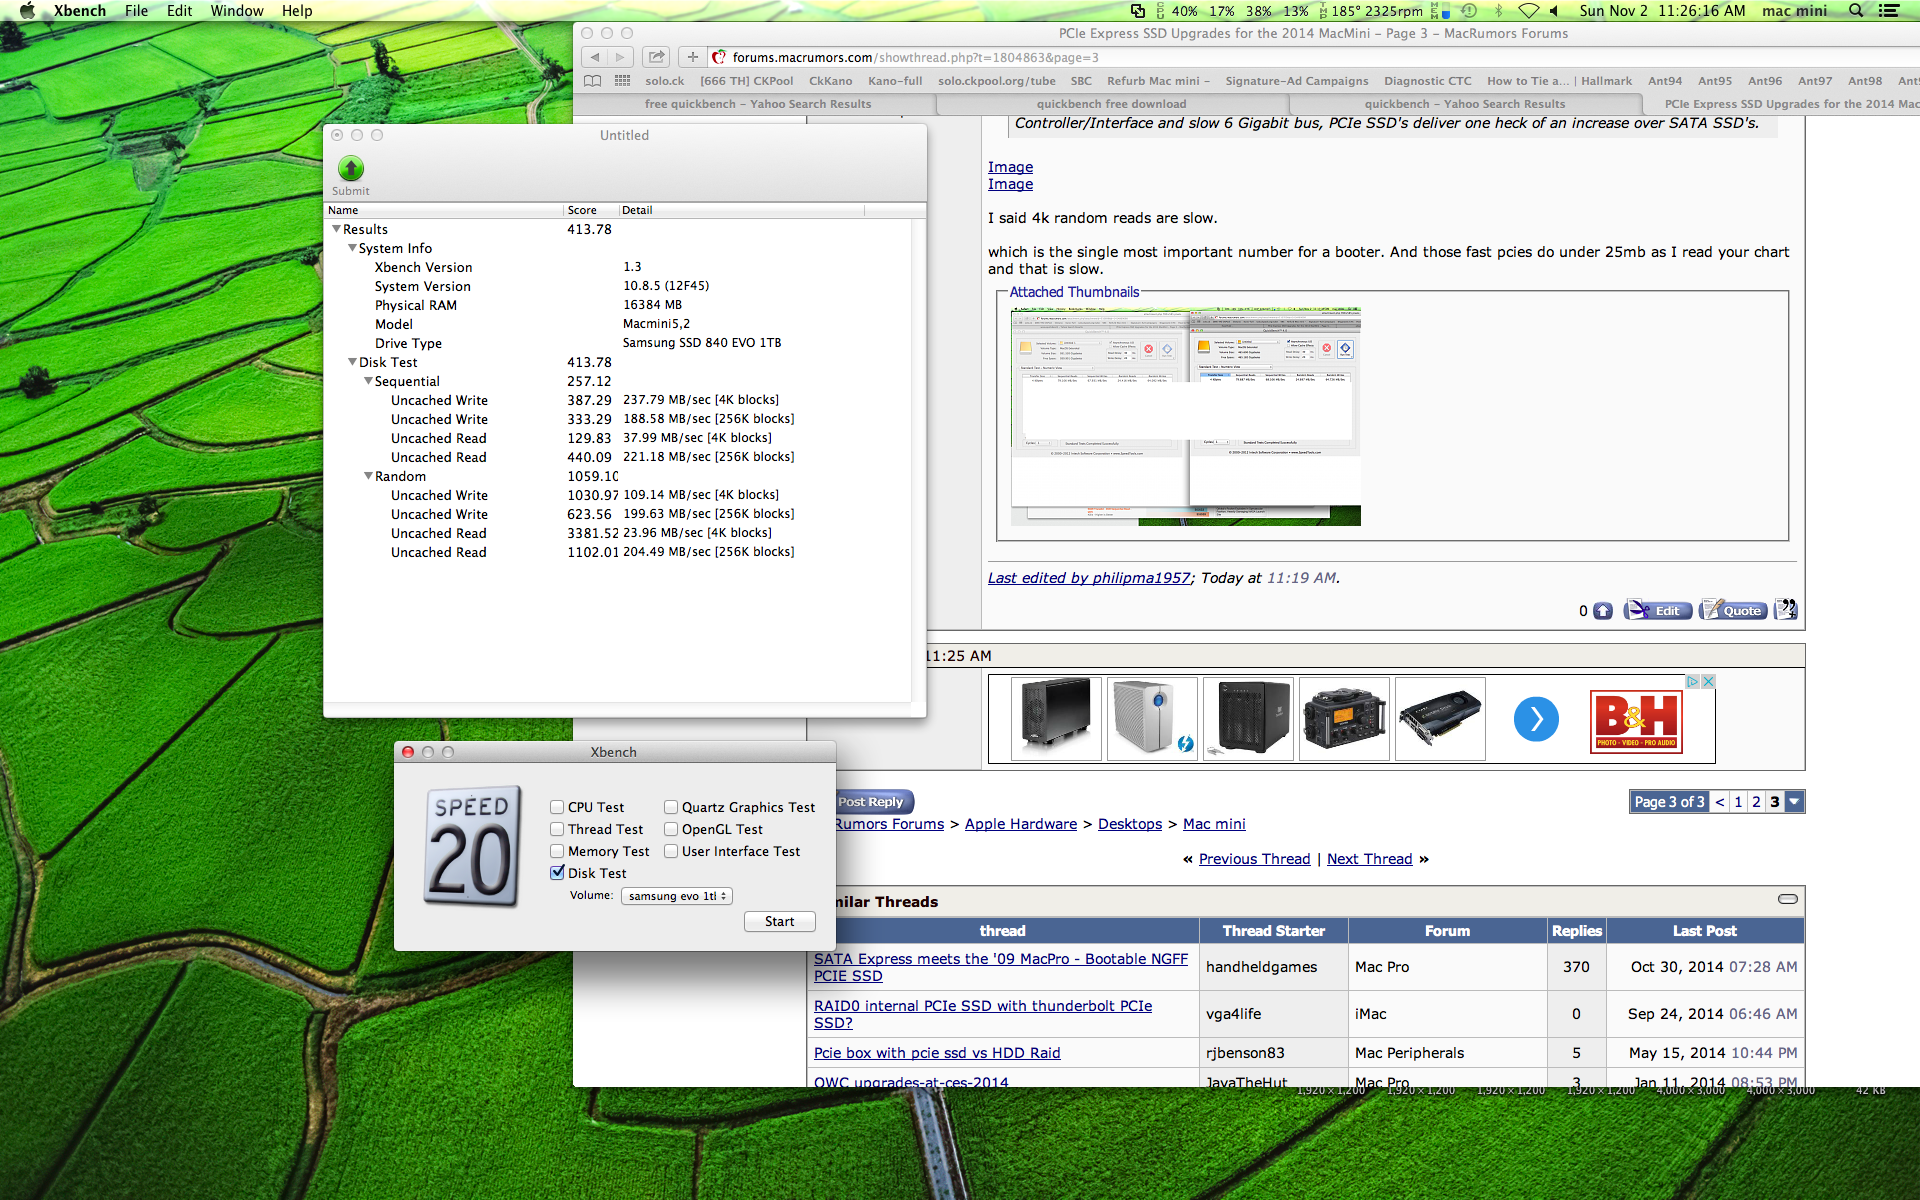Switch to free quickbench Yahoo Search tab

pyautogui.click(x=757, y=104)
